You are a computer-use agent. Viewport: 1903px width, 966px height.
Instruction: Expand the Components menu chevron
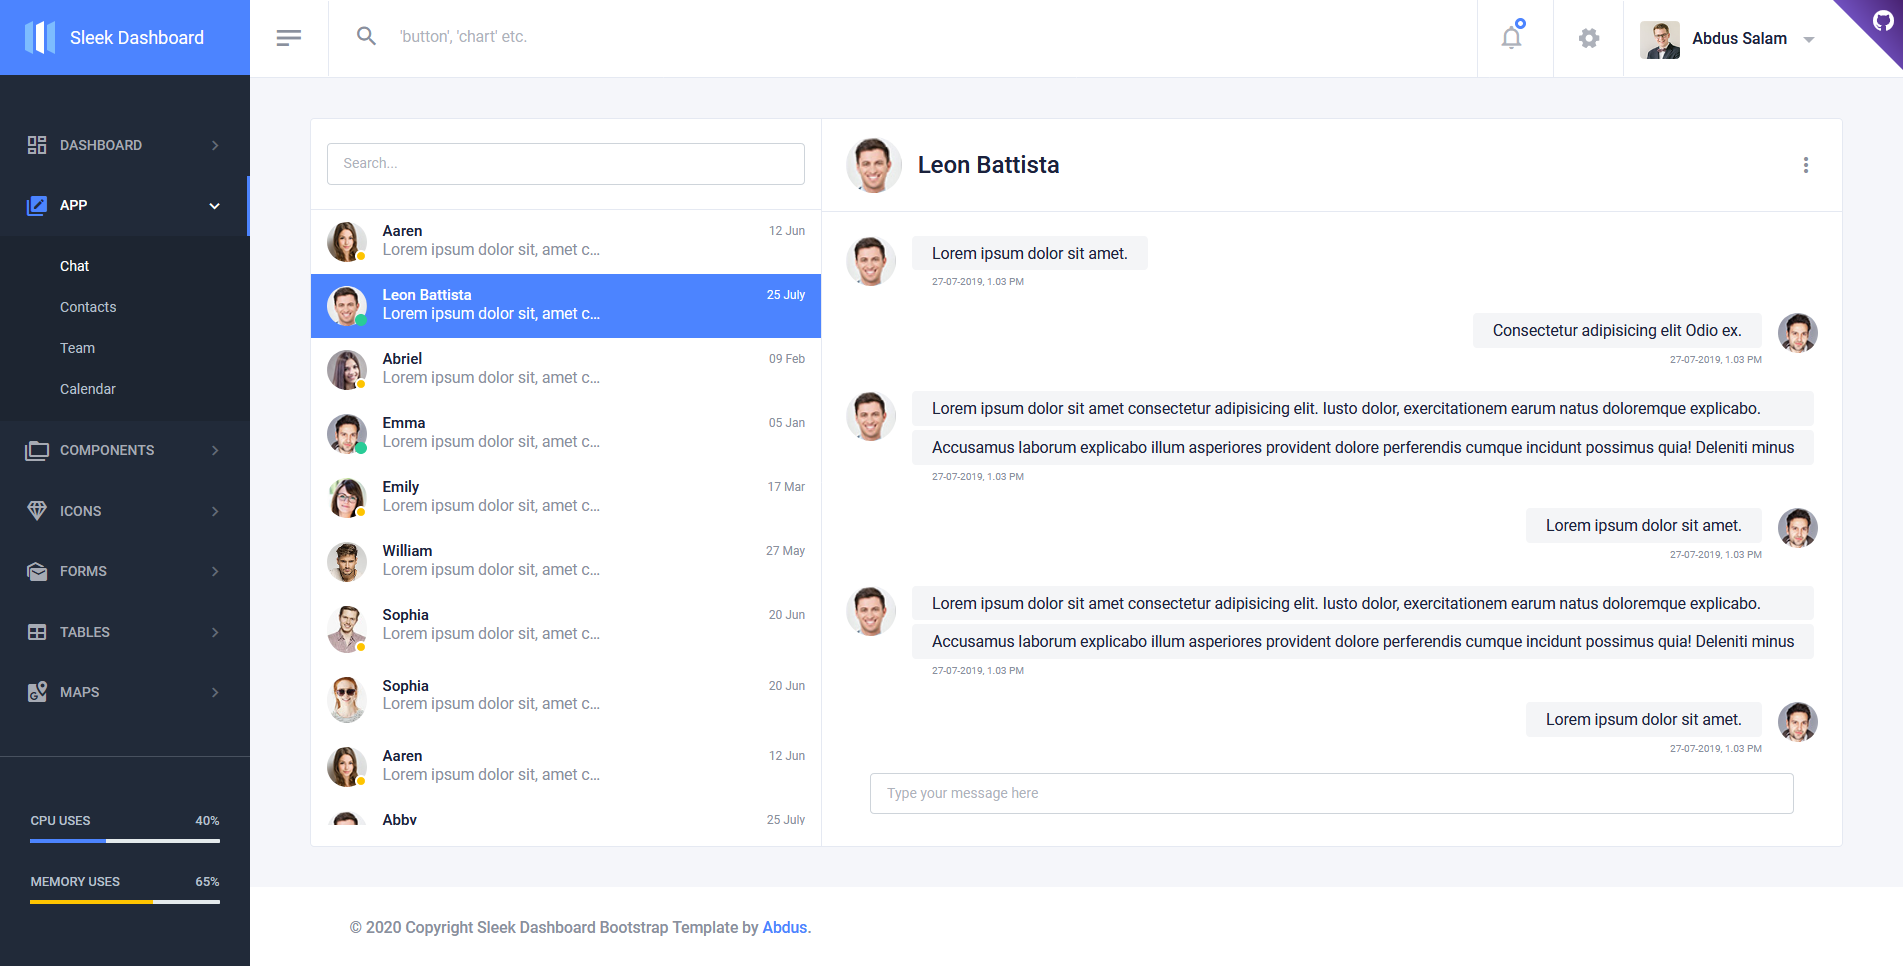coord(215,451)
